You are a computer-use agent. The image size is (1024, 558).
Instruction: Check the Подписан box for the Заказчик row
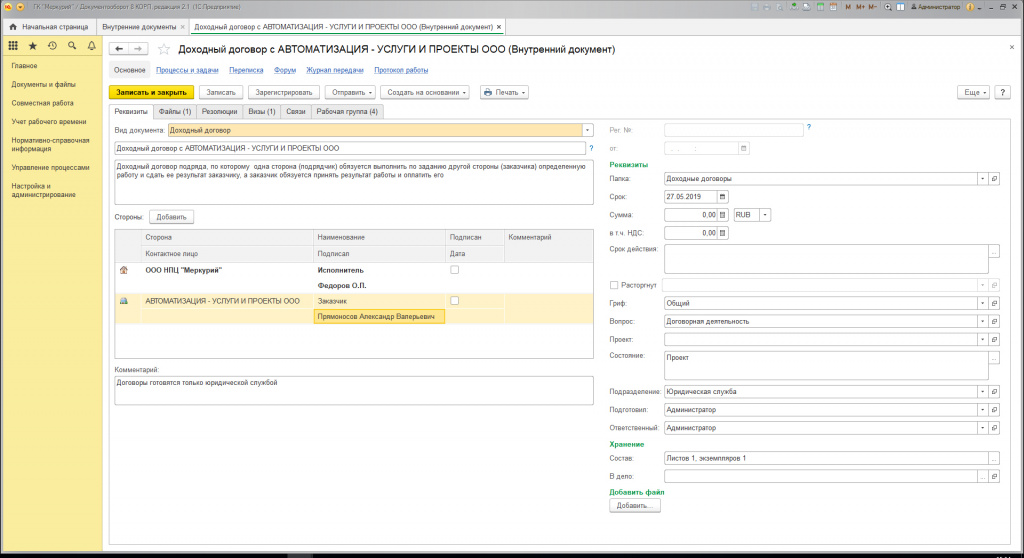[x=455, y=300]
